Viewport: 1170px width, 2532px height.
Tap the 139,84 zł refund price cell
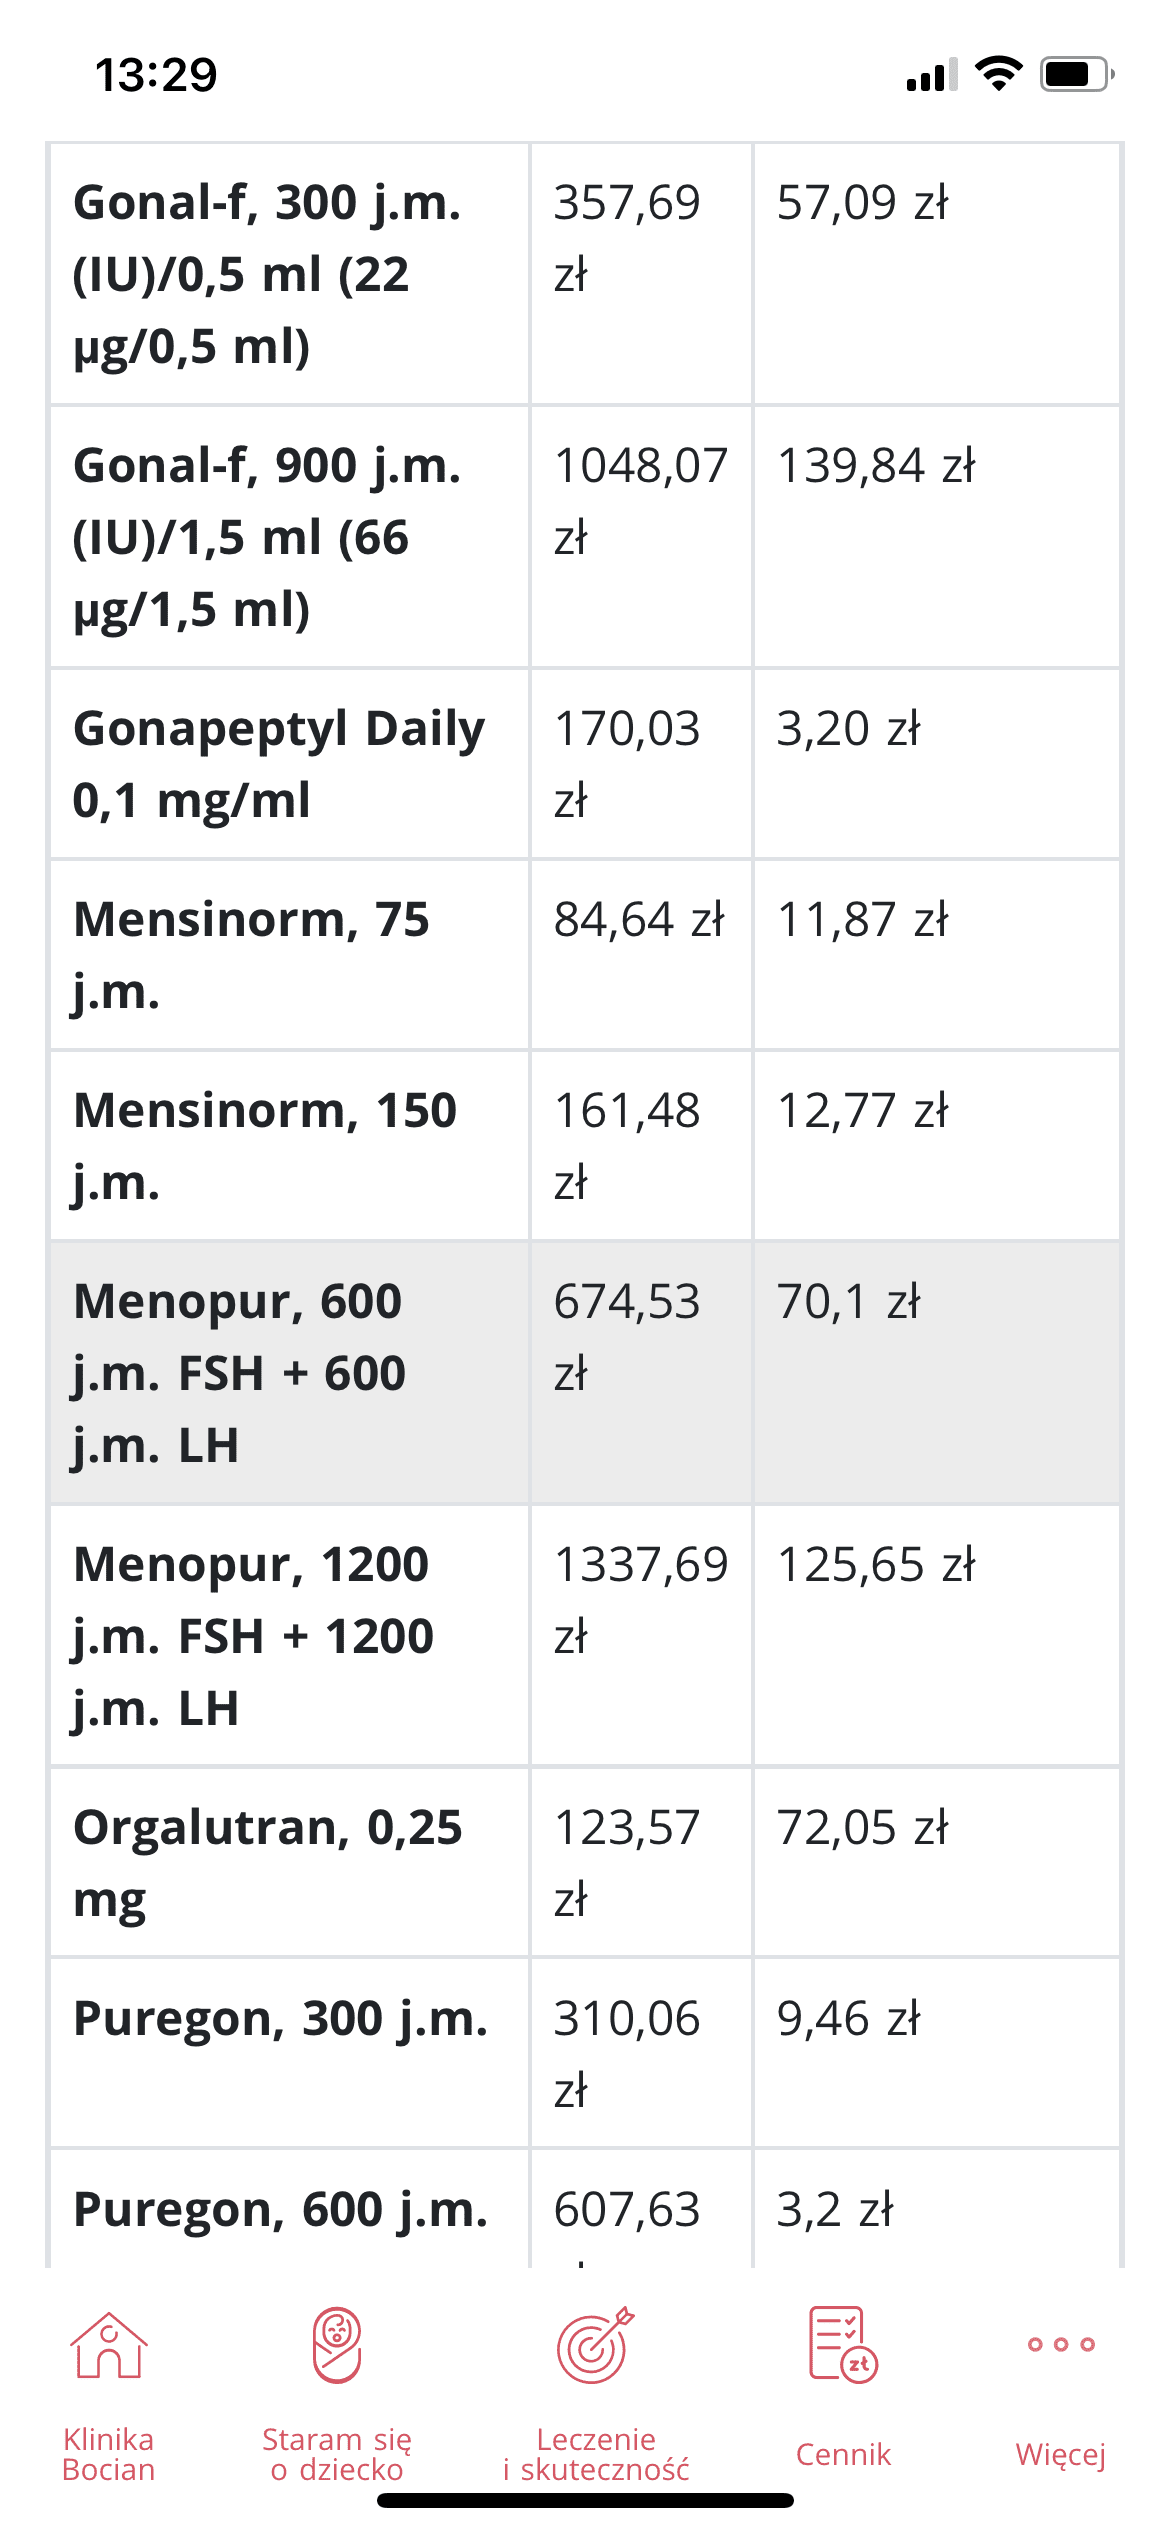click(x=876, y=466)
